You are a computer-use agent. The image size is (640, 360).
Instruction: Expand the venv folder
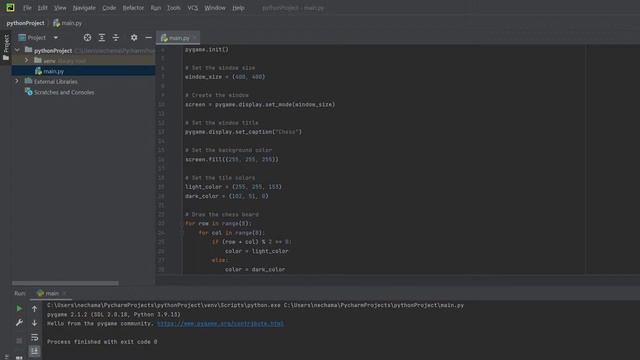(27, 60)
